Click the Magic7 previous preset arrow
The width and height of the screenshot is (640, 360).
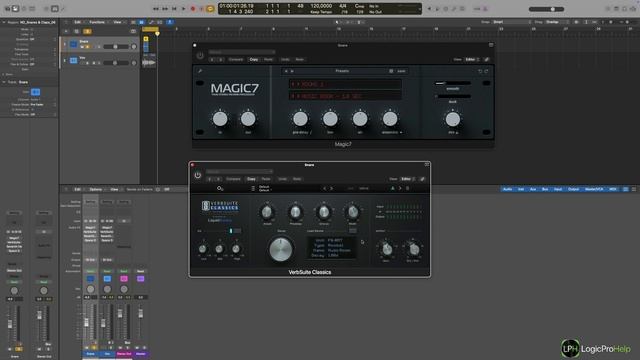tap(286, 71)
